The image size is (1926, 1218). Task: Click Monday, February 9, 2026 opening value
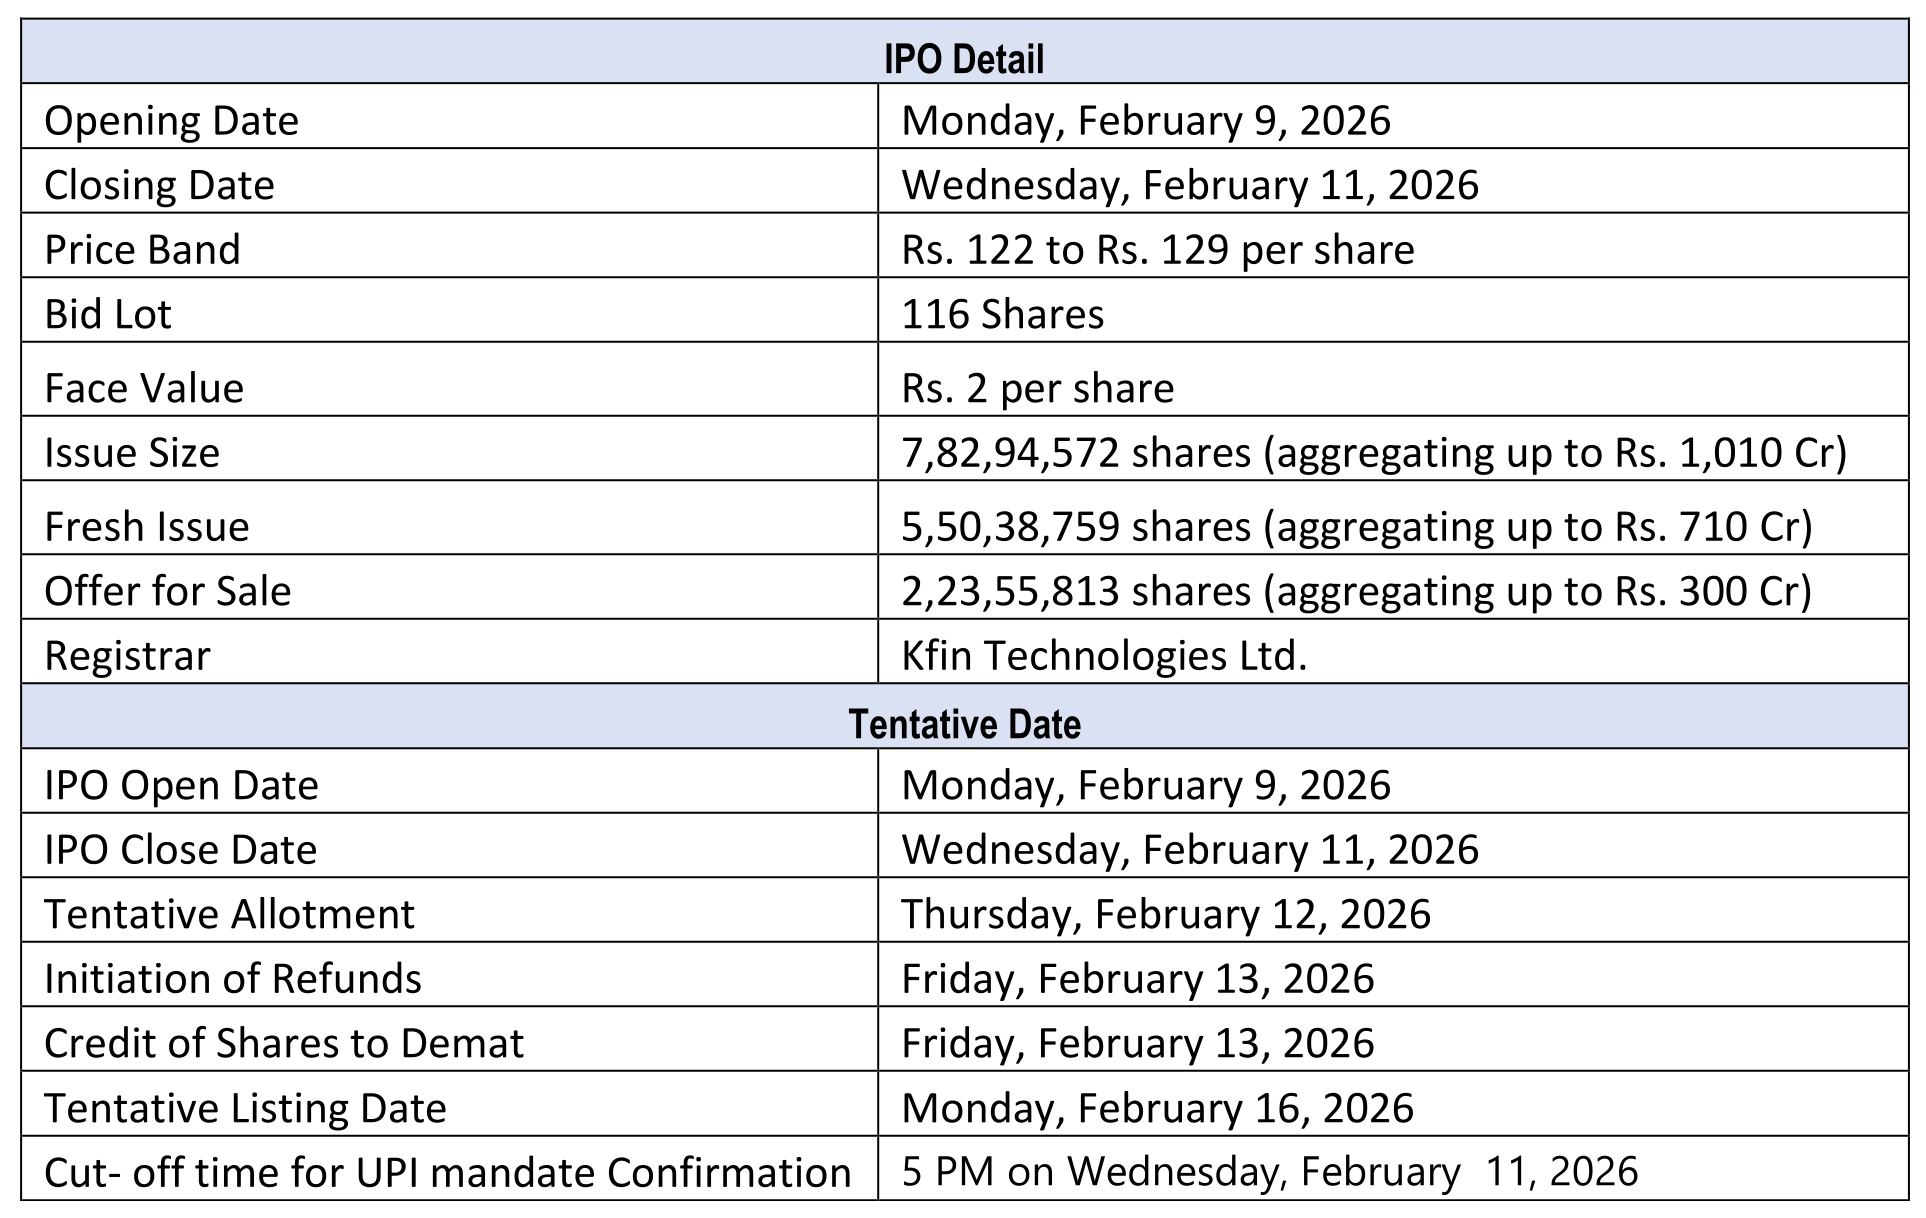pos(1145,121)
